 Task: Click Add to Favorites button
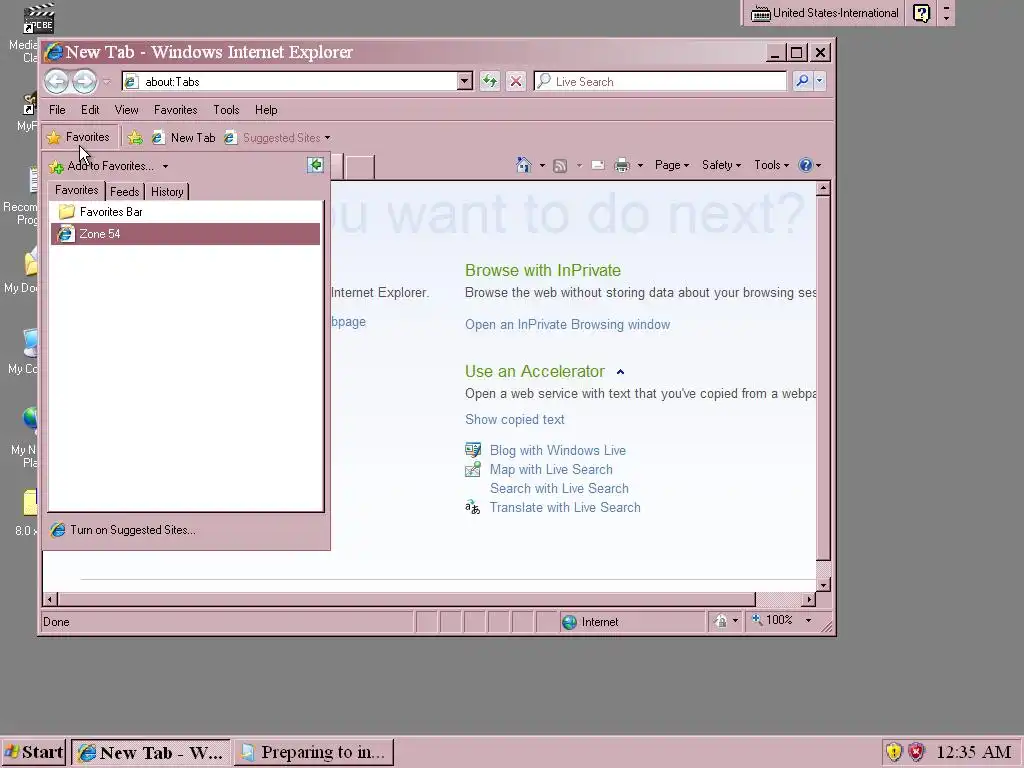click(x=103, y=166)
